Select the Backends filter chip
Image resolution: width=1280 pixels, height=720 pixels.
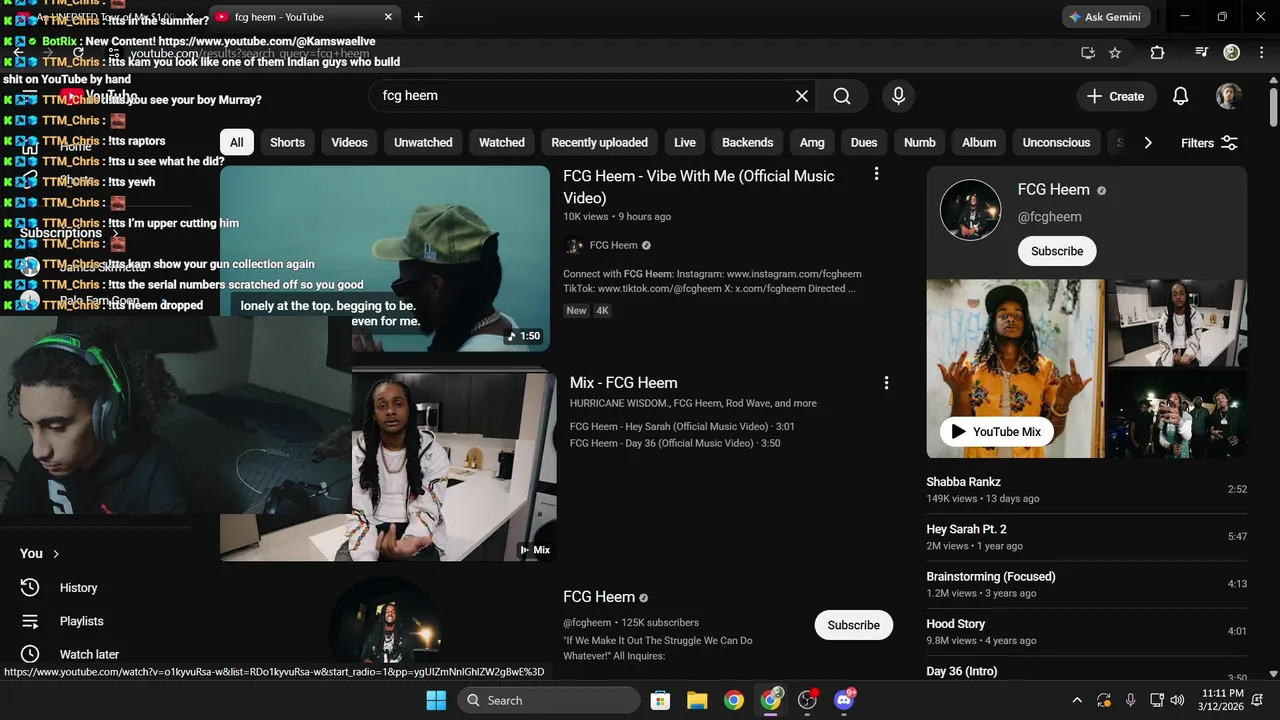(x=748, y=142)
